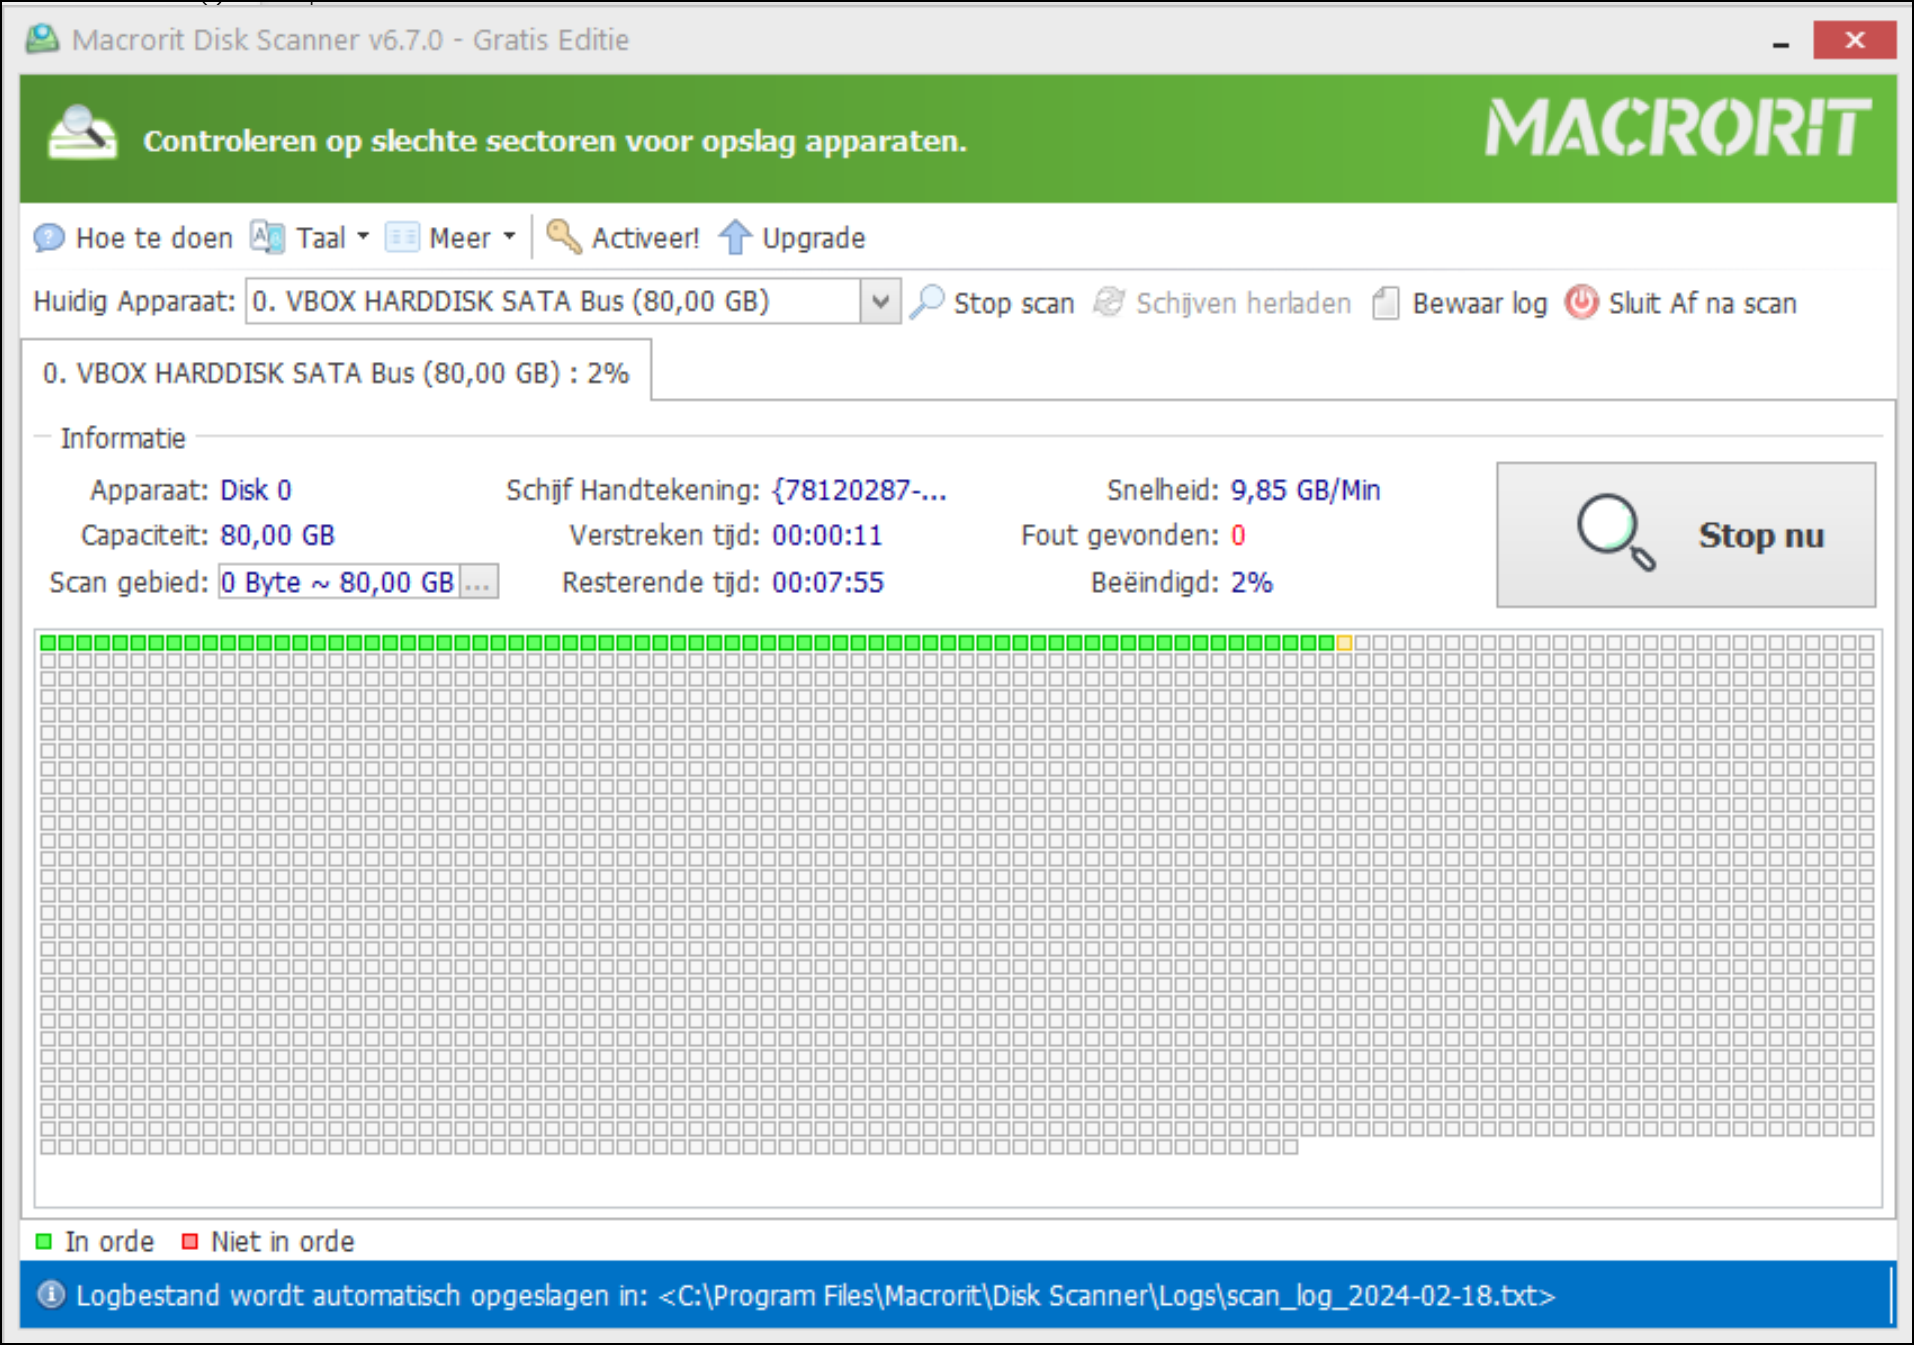
Task: Click the disk scanner icon in green banner
Action: (x=82, y=135)
